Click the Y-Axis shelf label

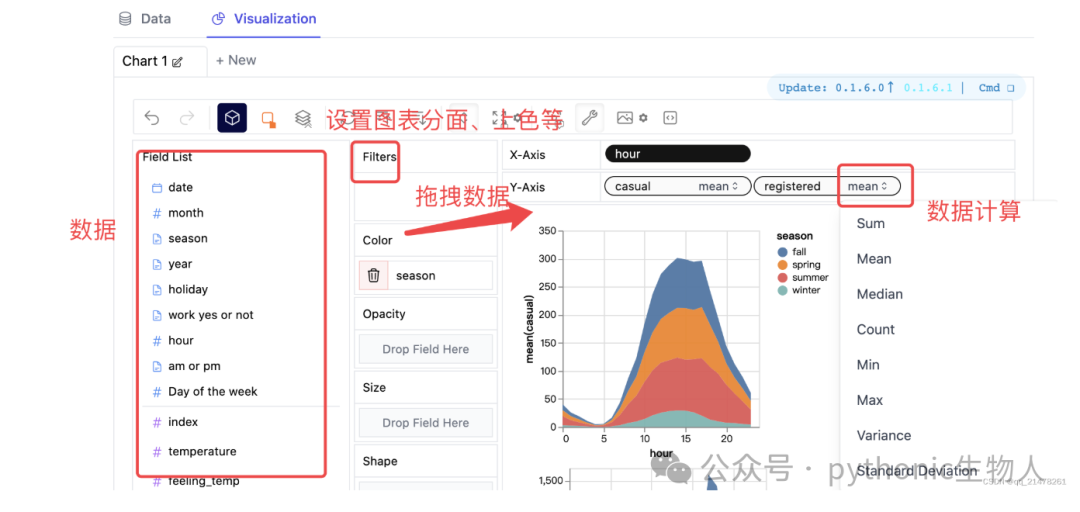coord(528,186)
